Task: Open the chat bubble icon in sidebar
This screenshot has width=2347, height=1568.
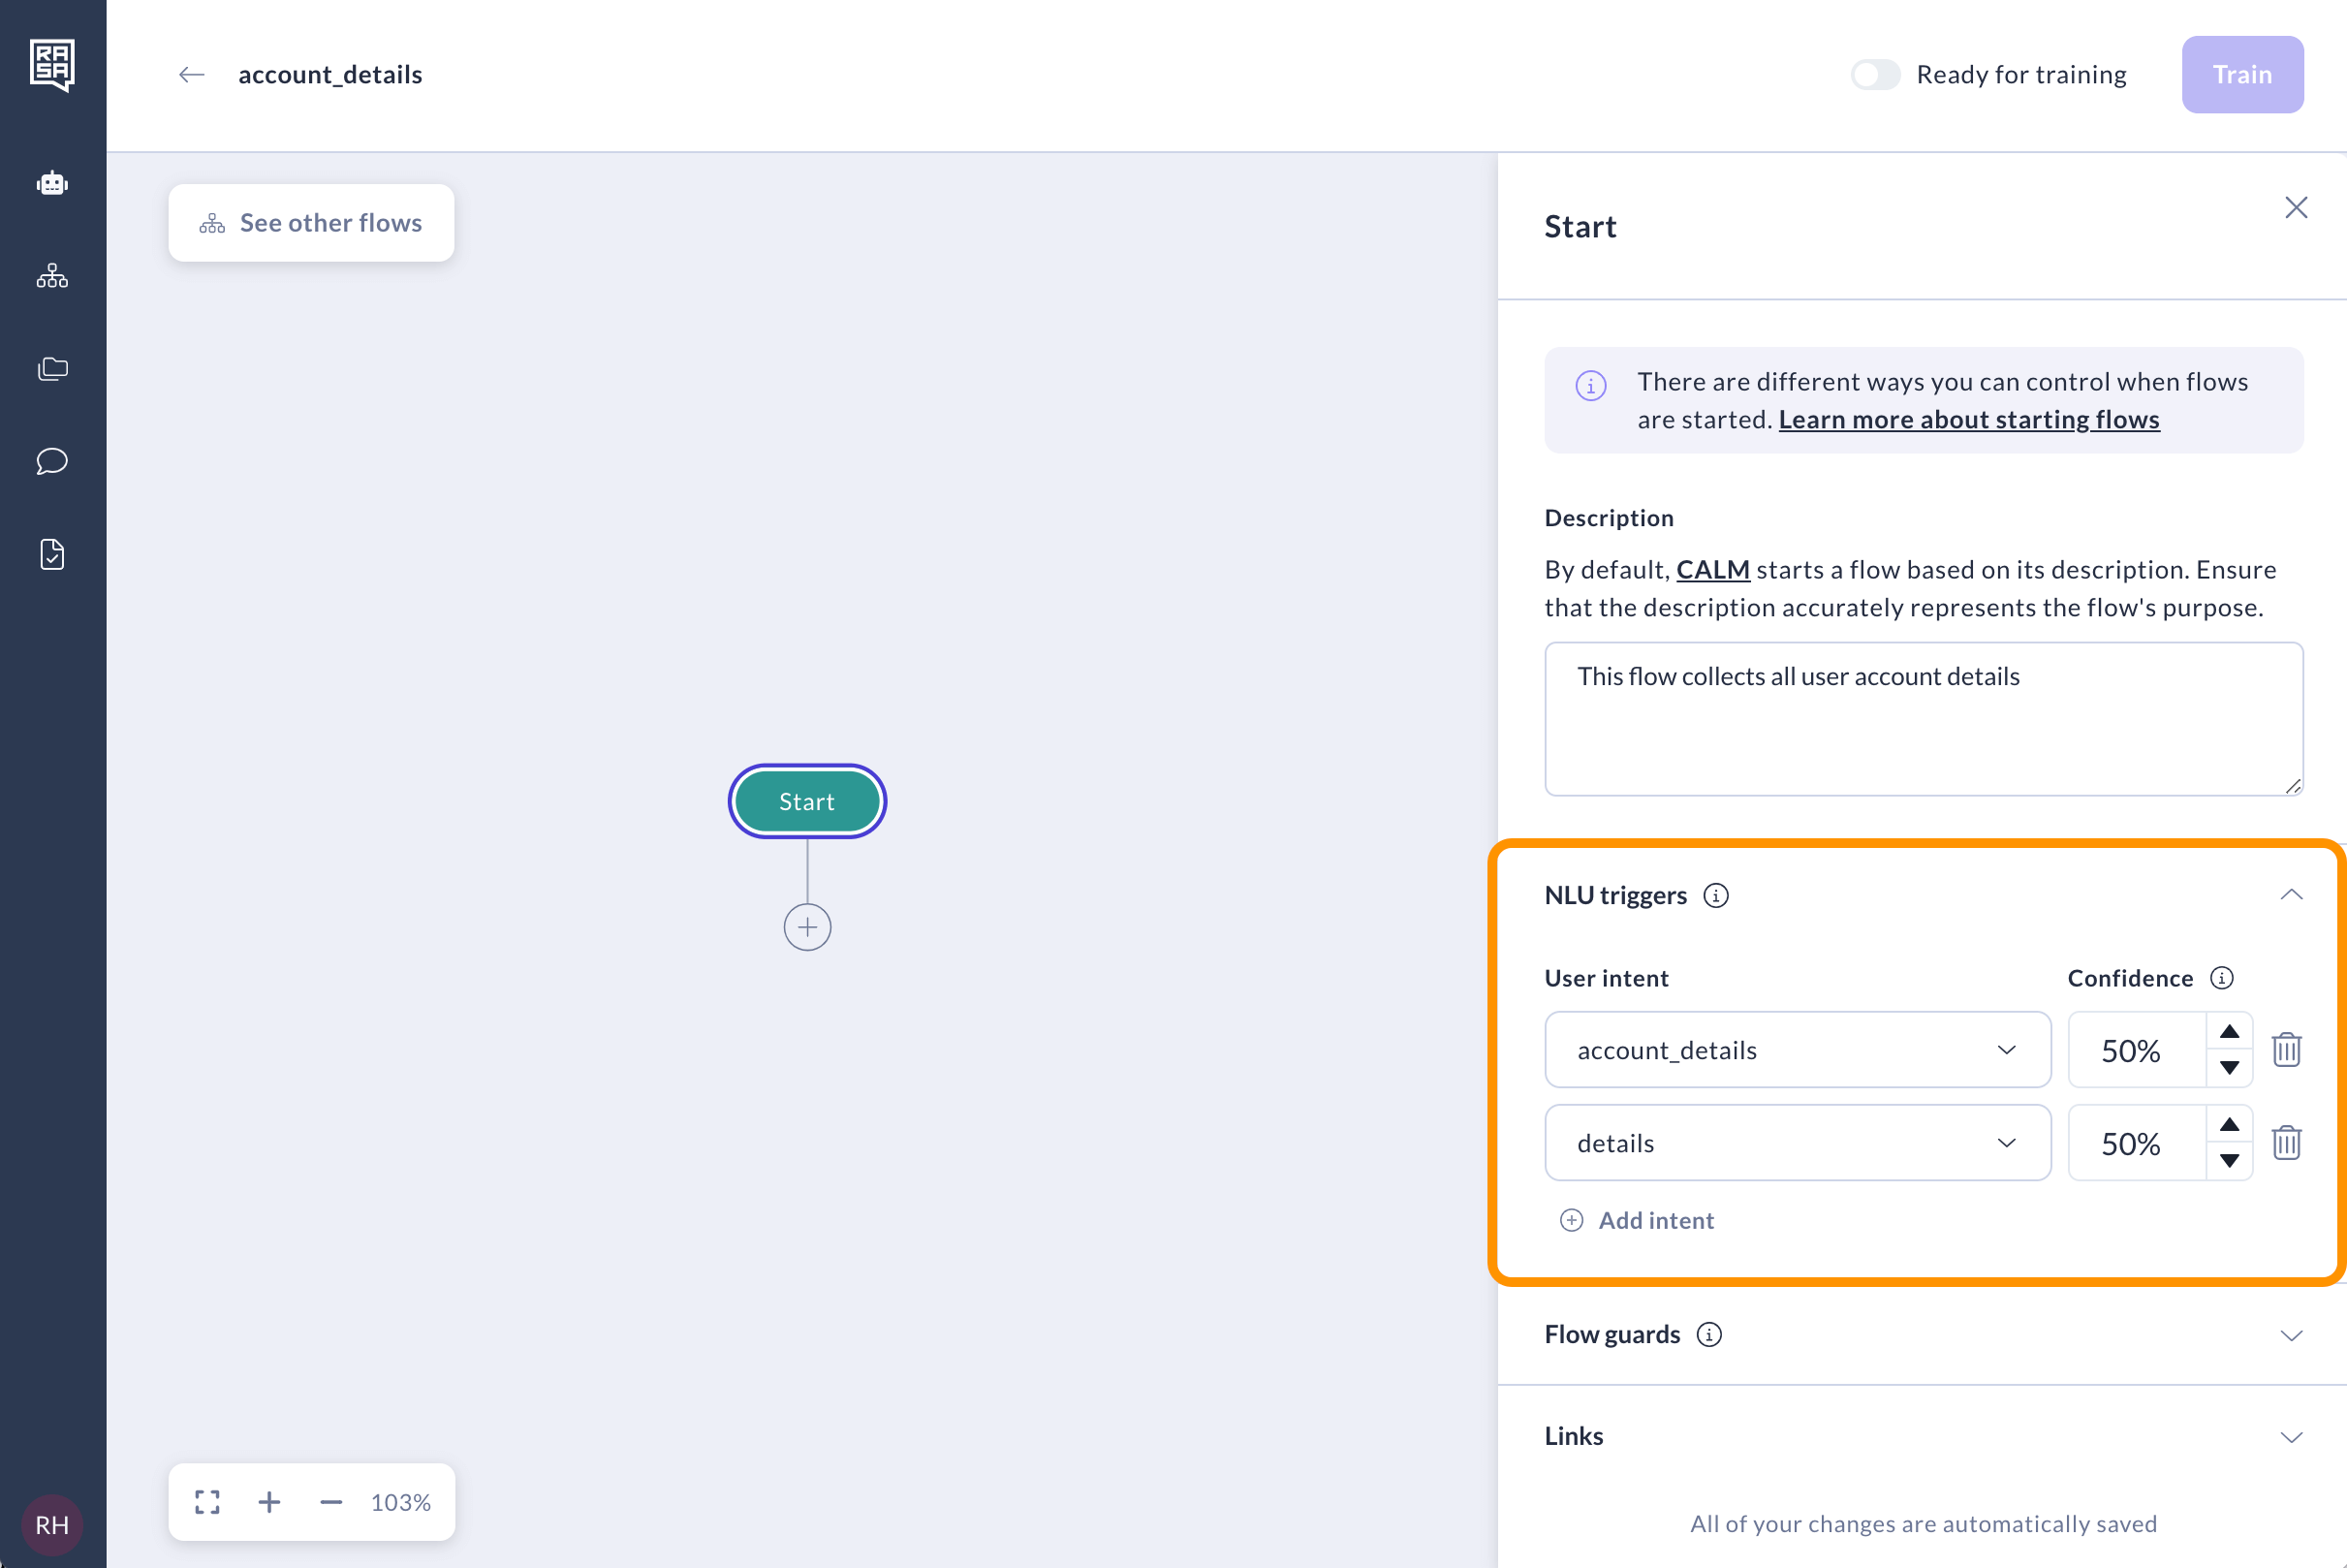Action: click(x=52, y=461)
